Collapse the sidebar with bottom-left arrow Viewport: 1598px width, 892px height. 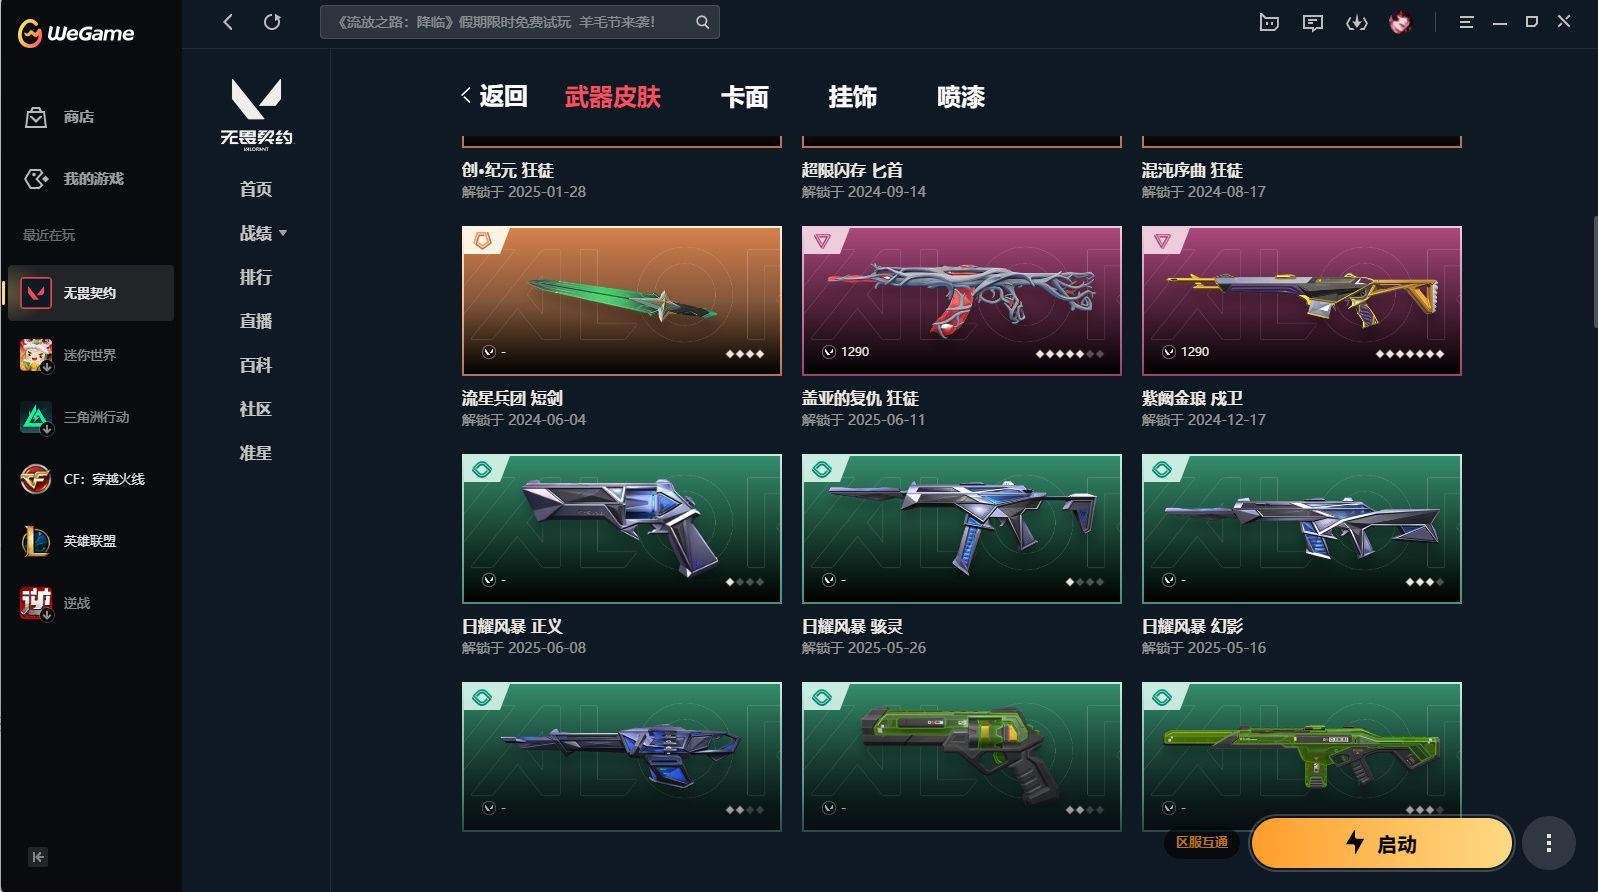(x=38, y=857)
